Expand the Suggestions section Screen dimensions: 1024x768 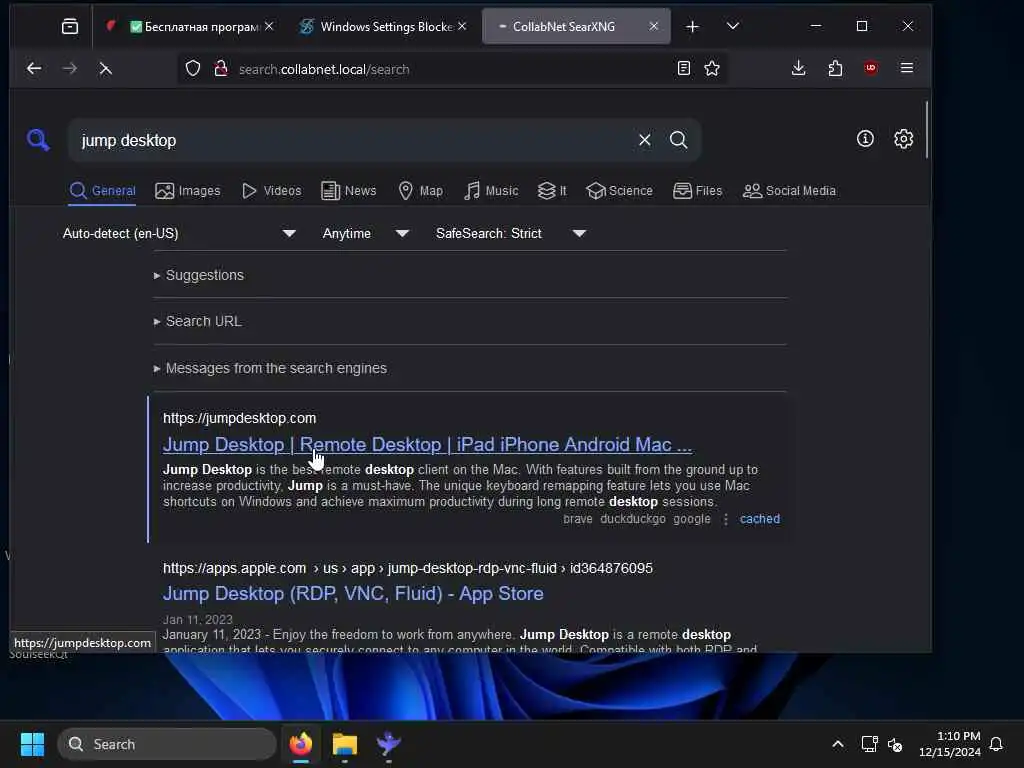(x=199, y=275)
